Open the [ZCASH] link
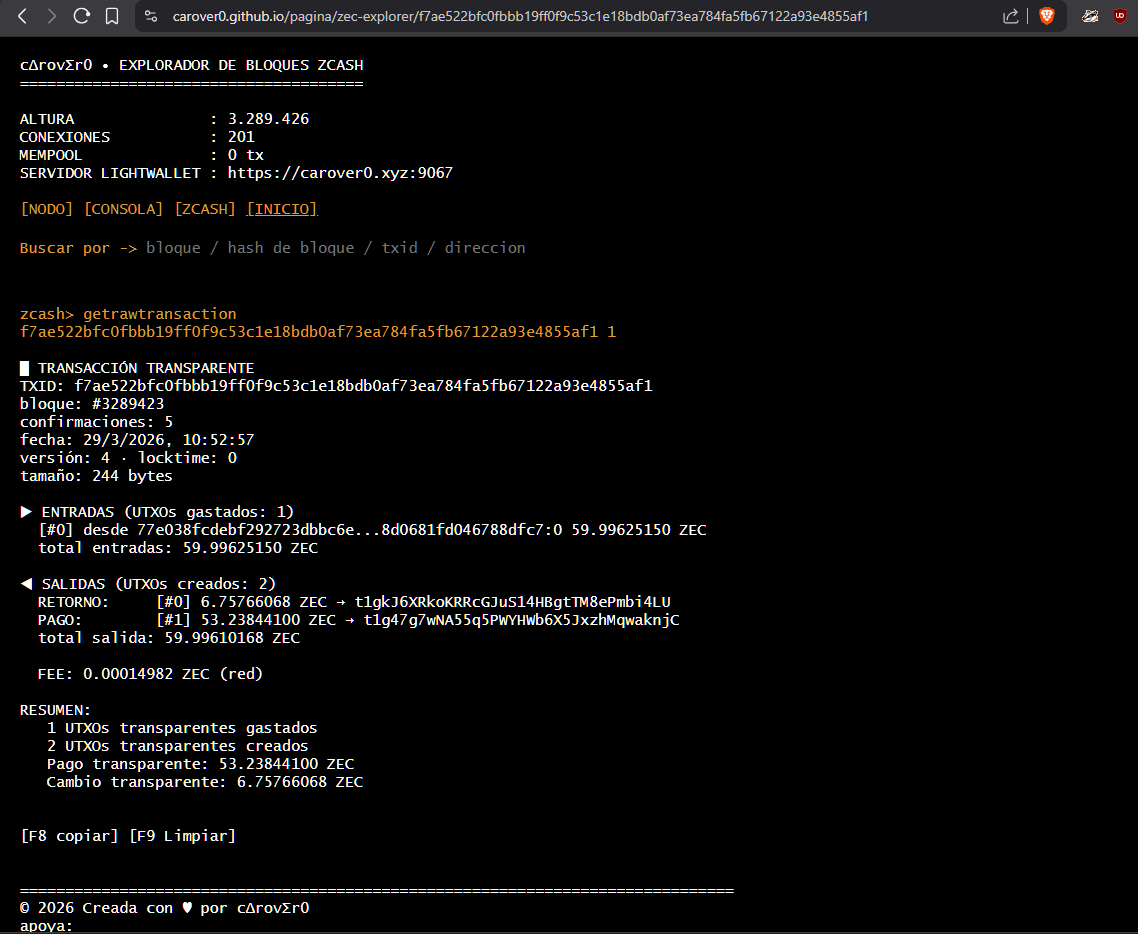 [x=205, y=209]
